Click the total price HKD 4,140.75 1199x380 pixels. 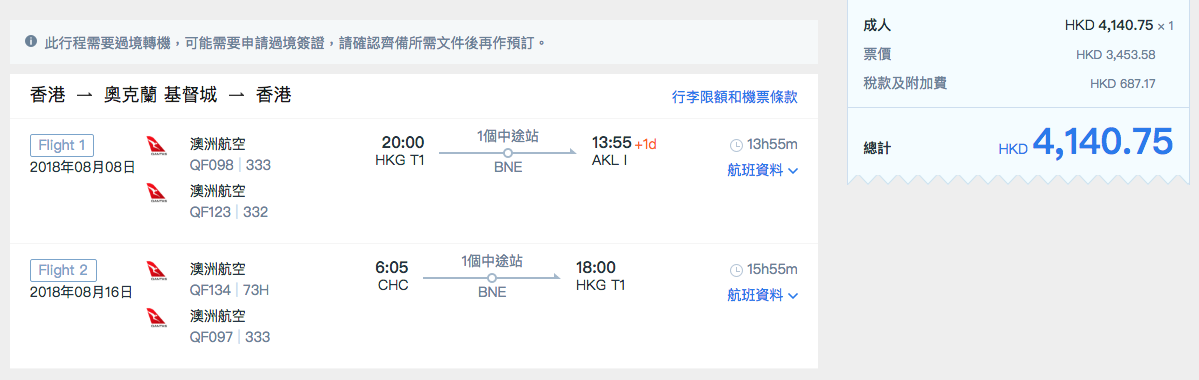point(1086,142)
